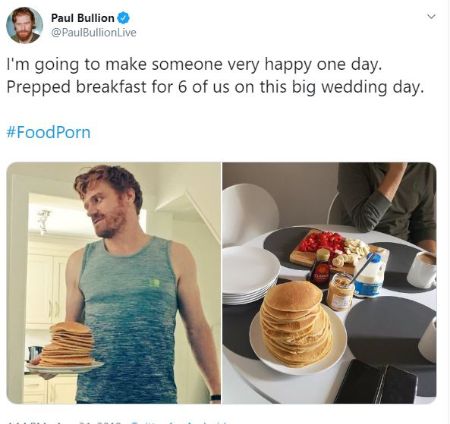Open the @PaulBullionLive handle link
The image size is (450, 424).
(x=93, y=32)
